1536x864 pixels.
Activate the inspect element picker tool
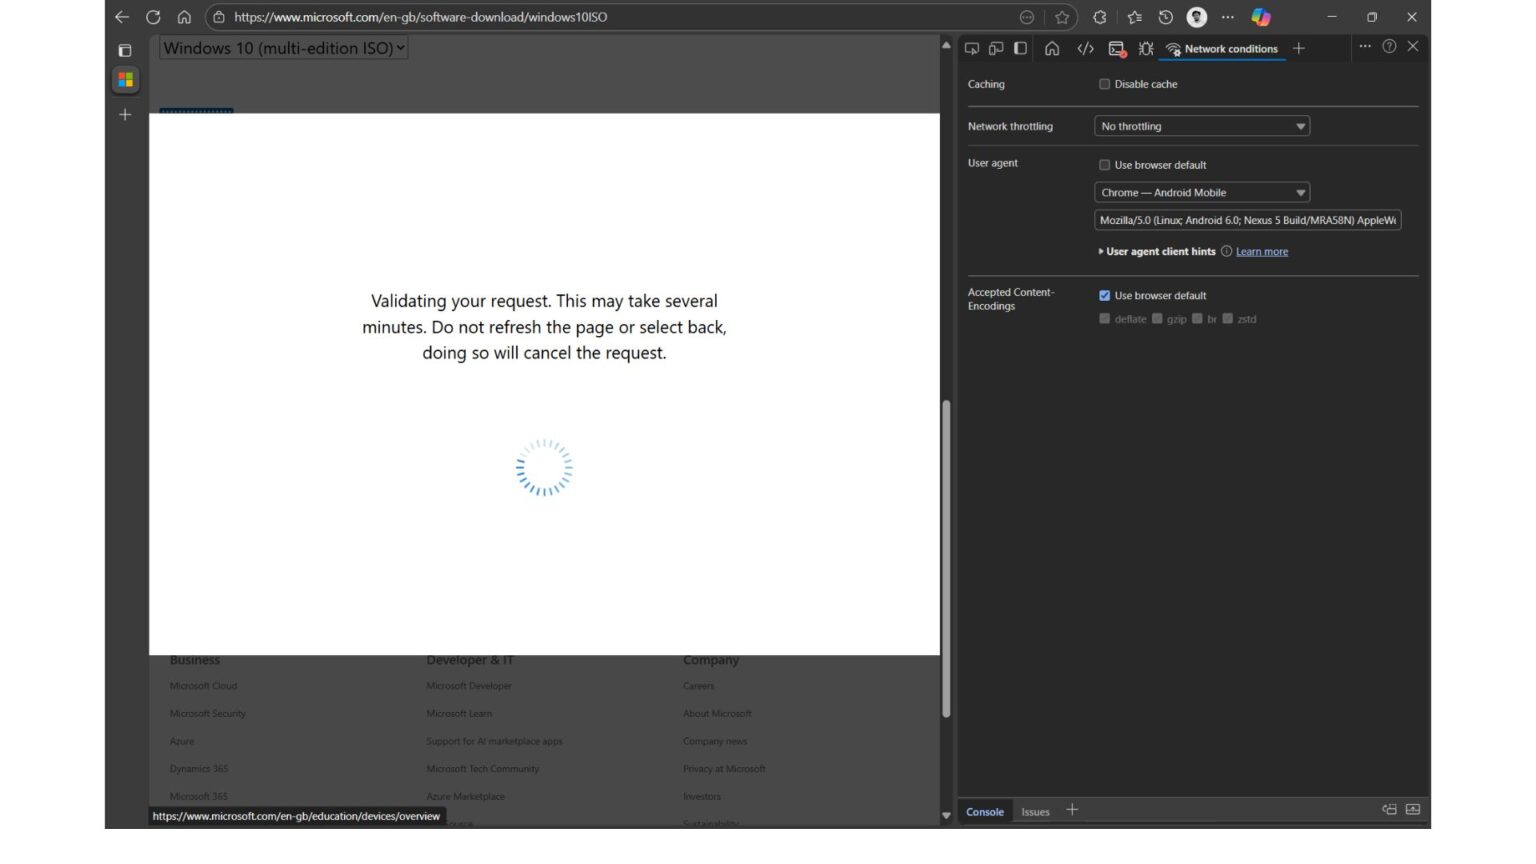pyautogui.click(x=971, y=48)
